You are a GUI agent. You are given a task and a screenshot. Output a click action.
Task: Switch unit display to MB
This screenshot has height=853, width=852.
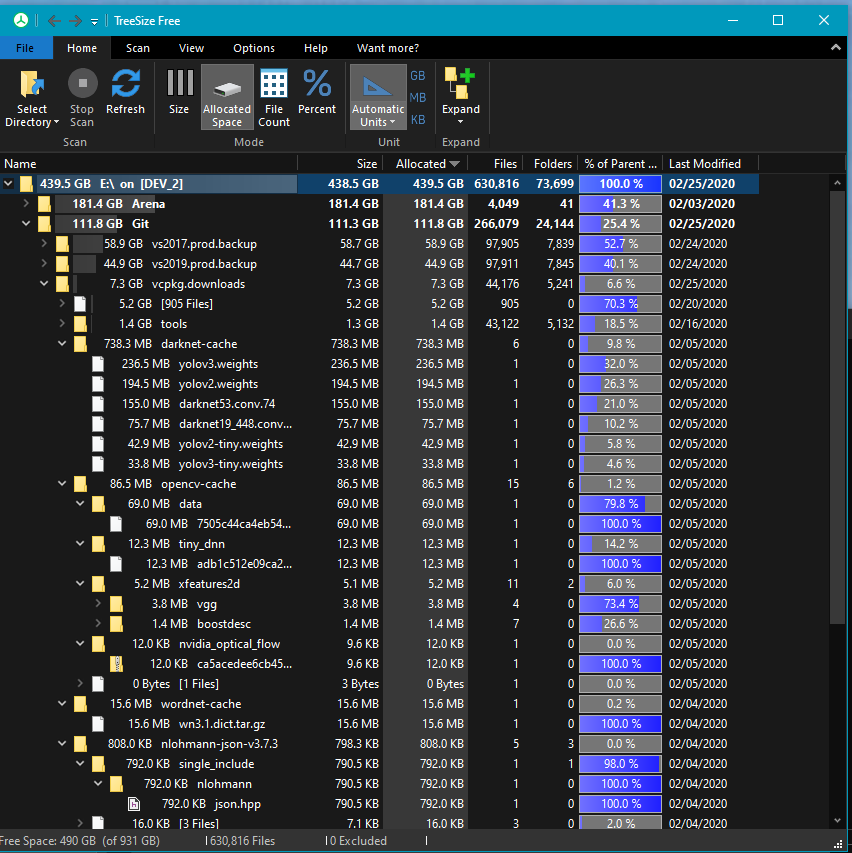click(x=418, y=96)
